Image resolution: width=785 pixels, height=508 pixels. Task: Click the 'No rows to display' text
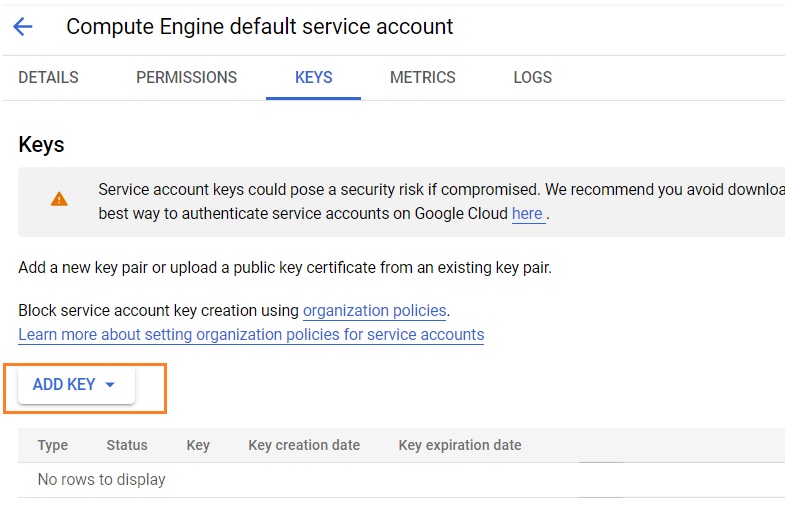102,479
